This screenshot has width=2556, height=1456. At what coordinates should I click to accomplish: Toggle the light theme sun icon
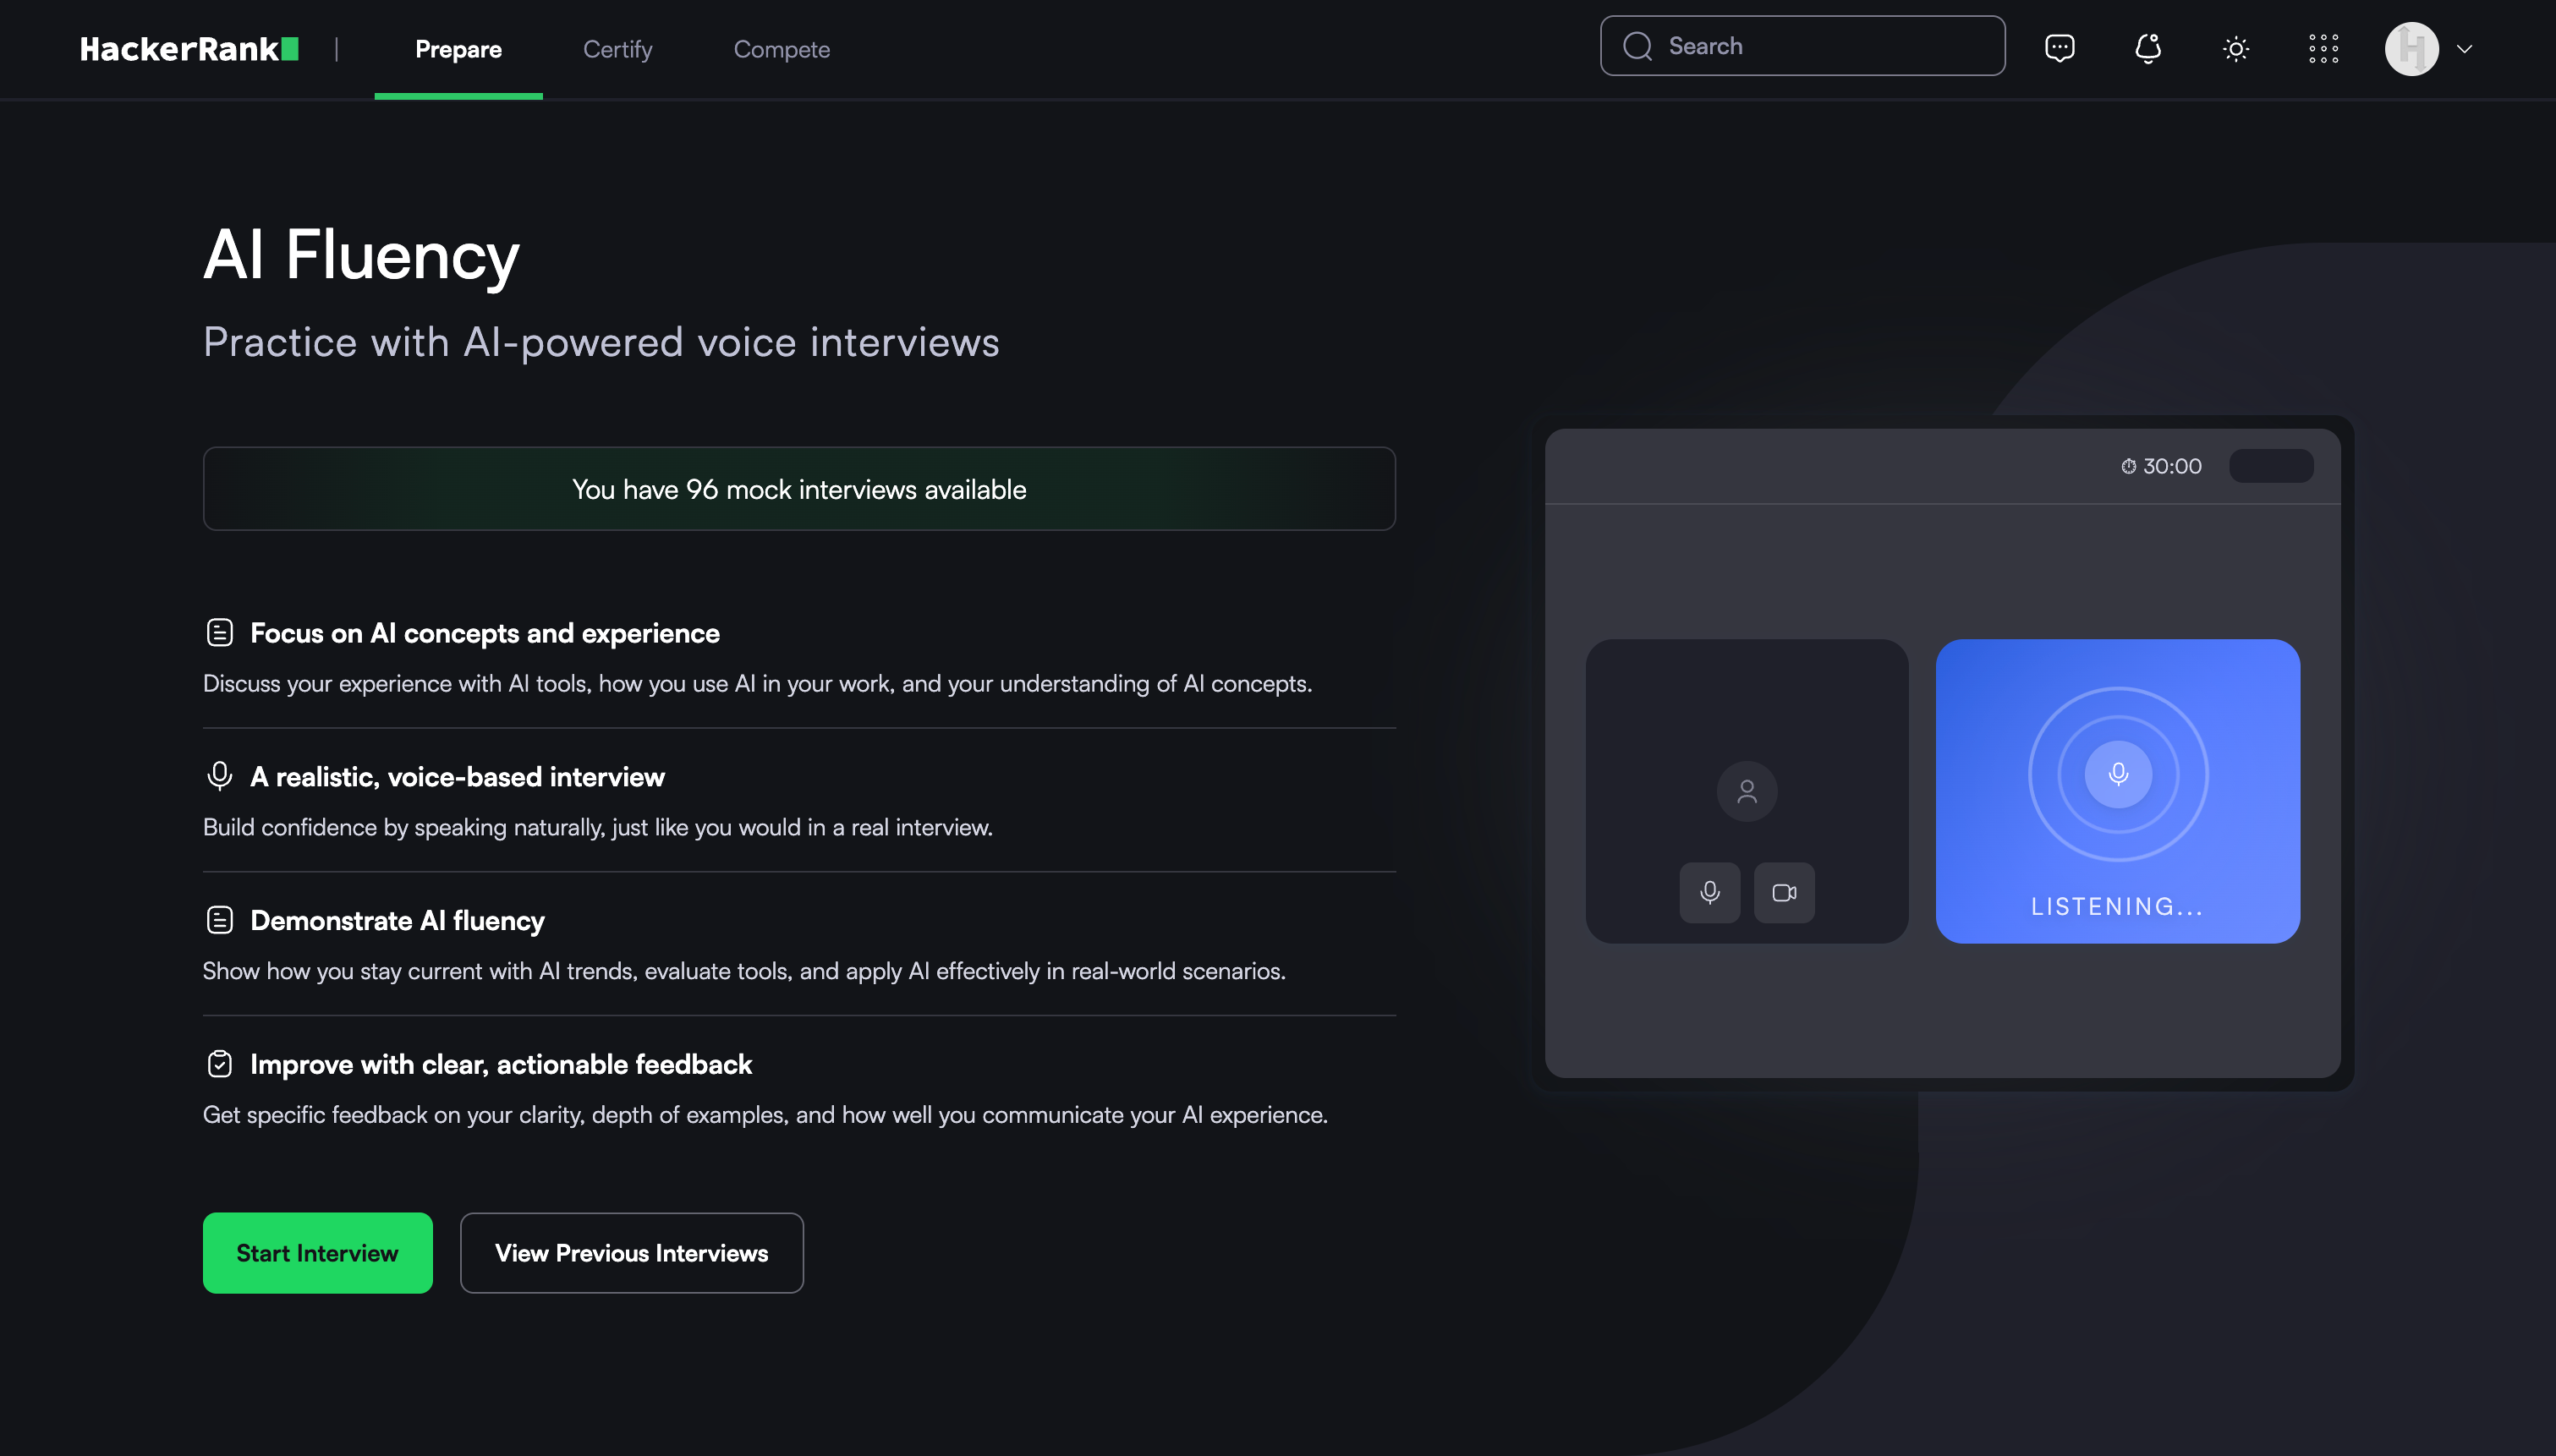[x=2236, y=48]
